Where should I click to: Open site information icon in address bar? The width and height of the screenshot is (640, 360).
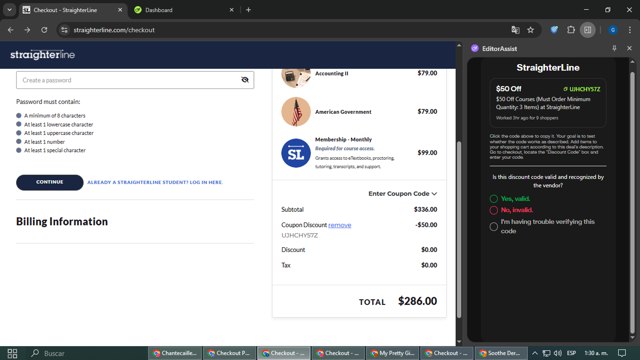pos(64,30)
